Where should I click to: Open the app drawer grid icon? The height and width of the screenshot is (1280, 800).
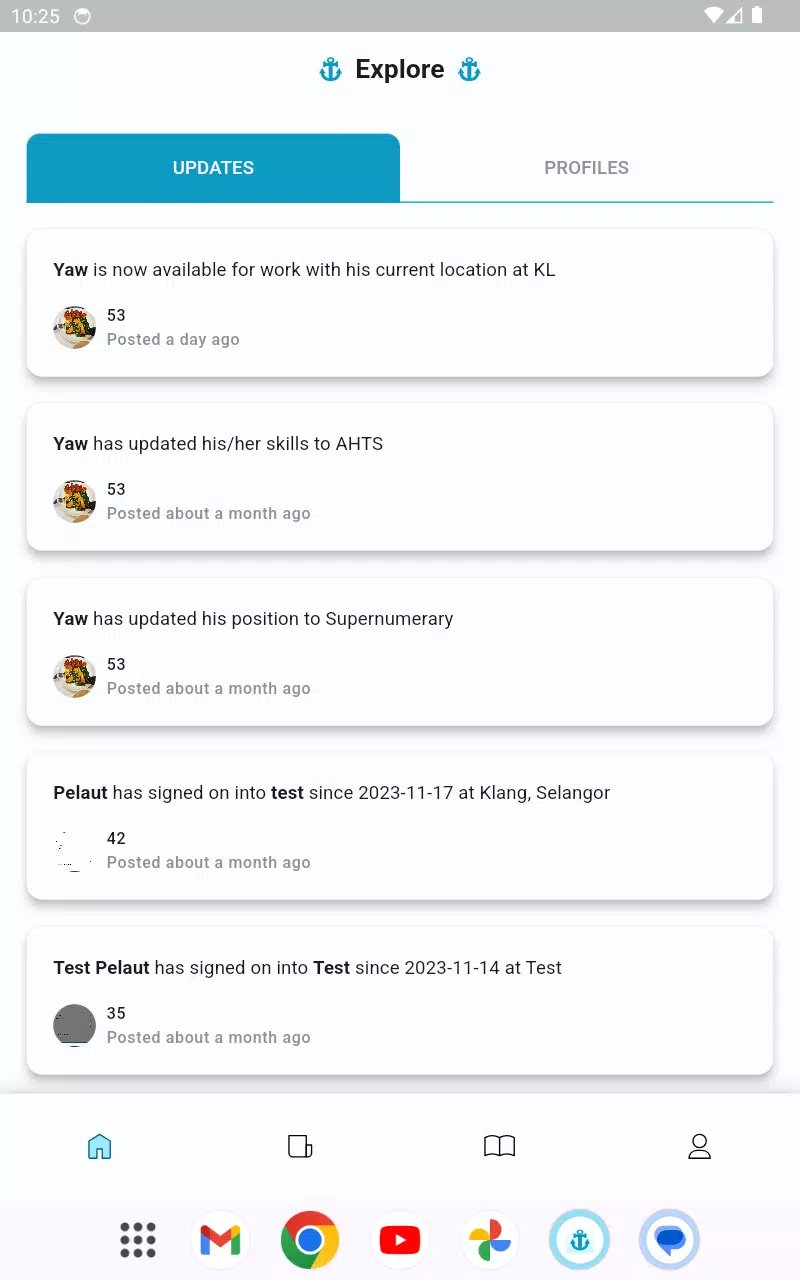tap(138, 1240)
